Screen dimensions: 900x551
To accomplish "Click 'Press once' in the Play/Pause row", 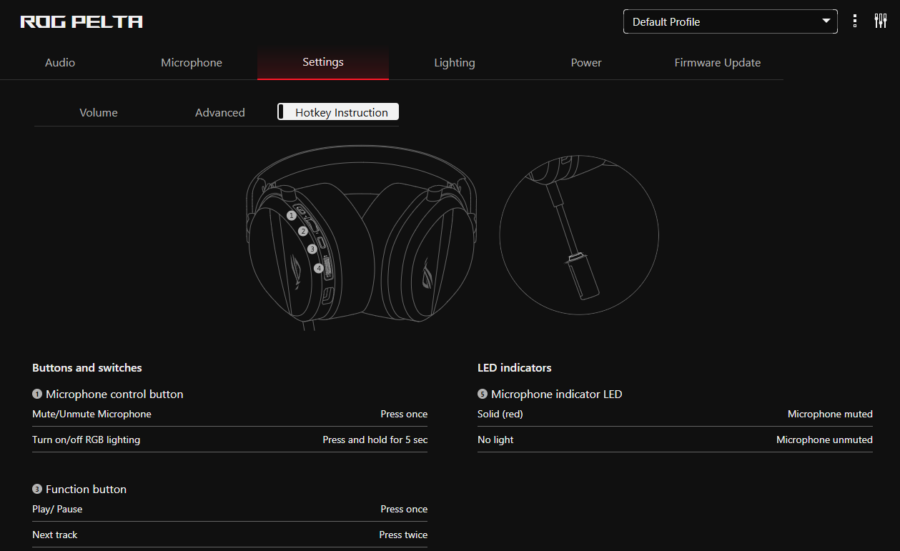I will (404, 509).
